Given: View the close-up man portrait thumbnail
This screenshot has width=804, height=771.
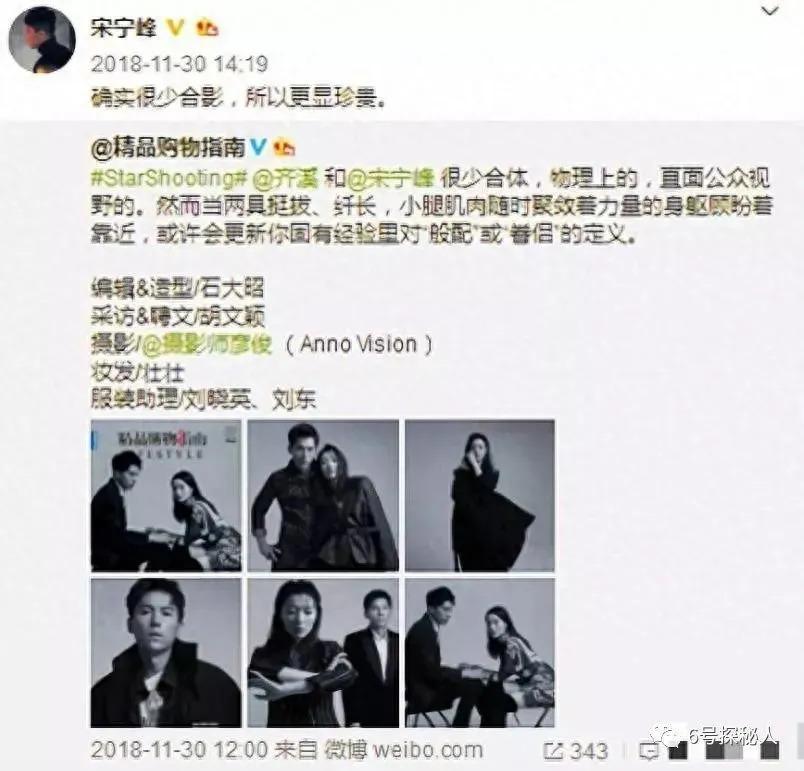Looking at the screenshot, I should tap(166, 653).
